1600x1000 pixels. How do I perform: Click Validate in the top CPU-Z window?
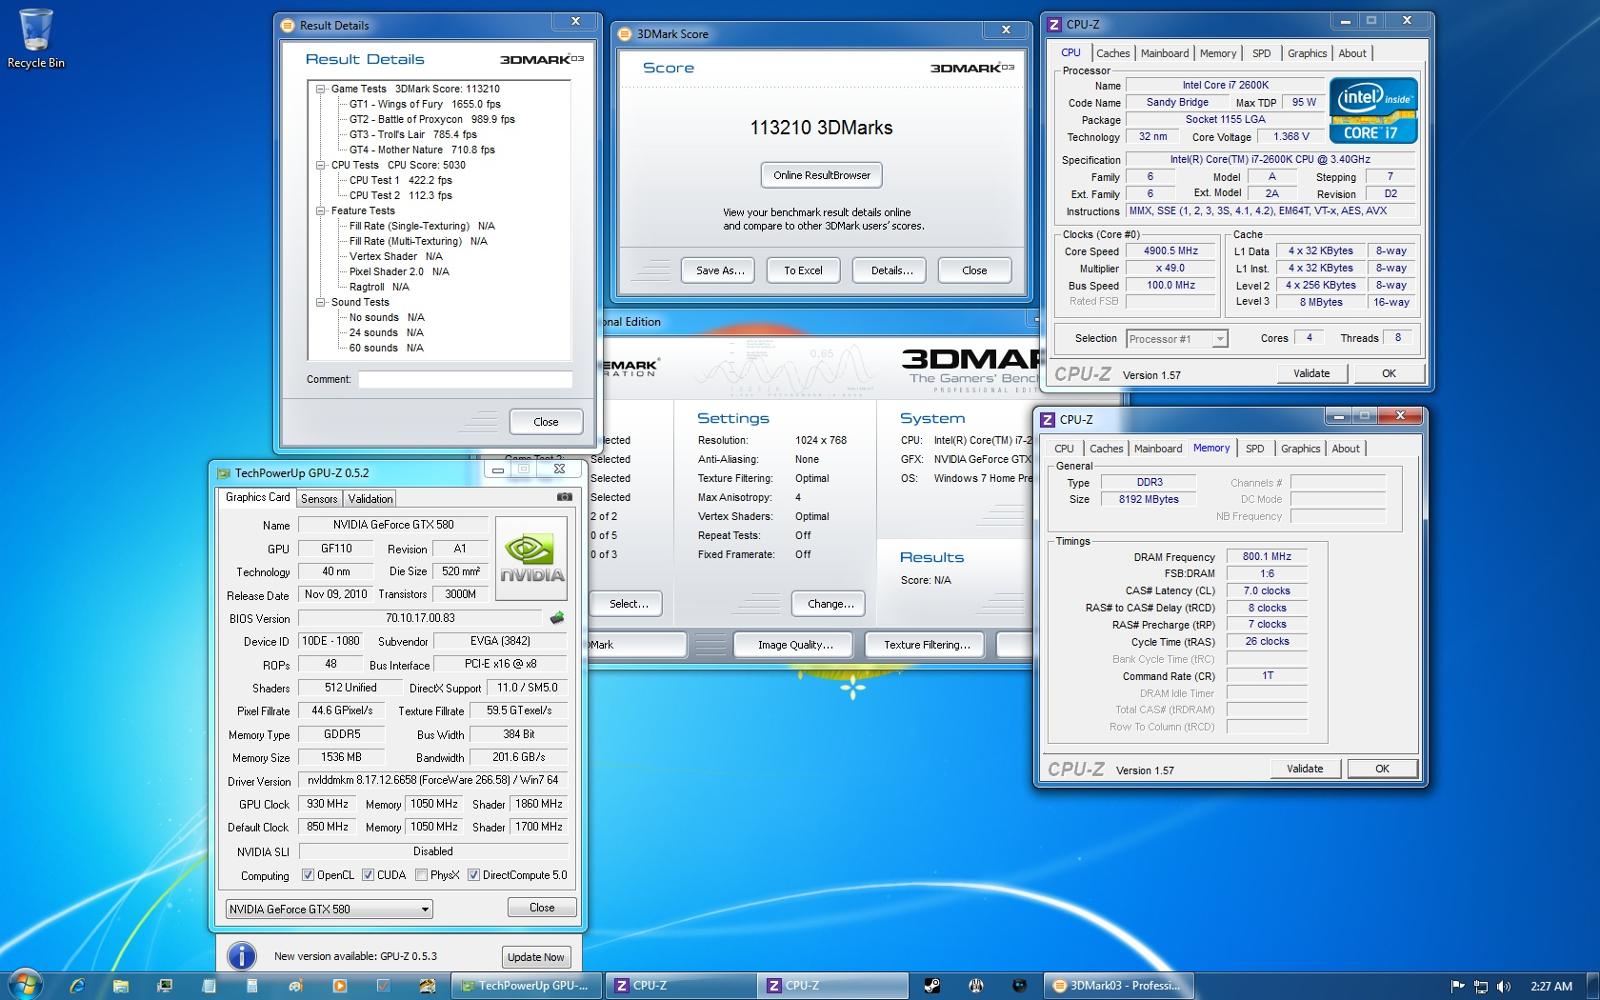tap(1311, 373)
